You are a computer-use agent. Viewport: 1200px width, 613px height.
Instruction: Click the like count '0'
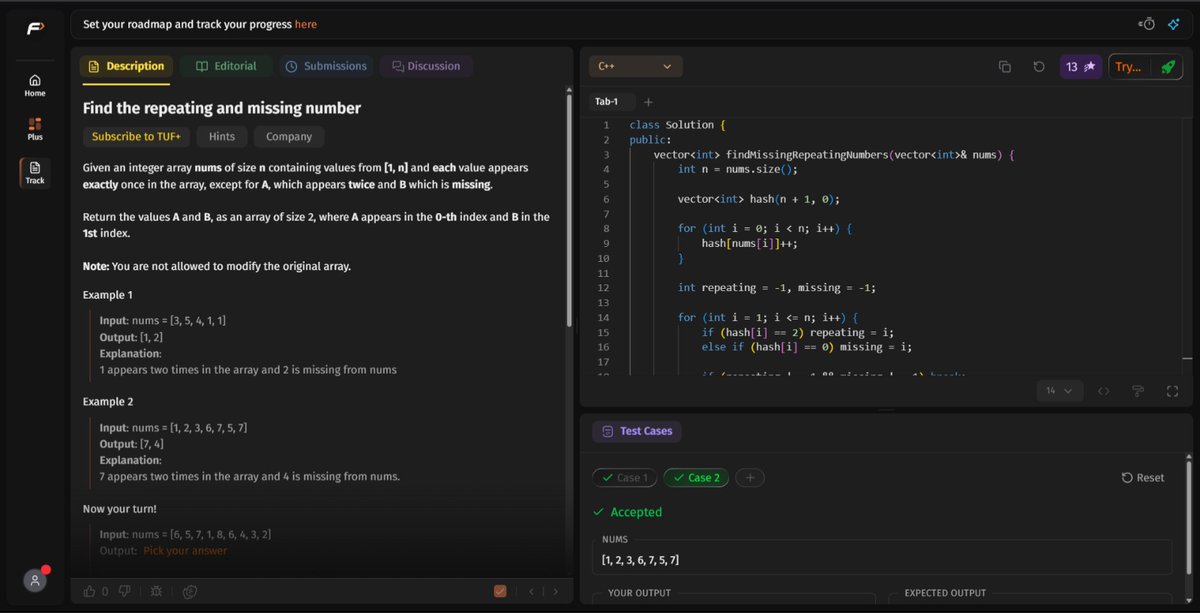point(105,591)
